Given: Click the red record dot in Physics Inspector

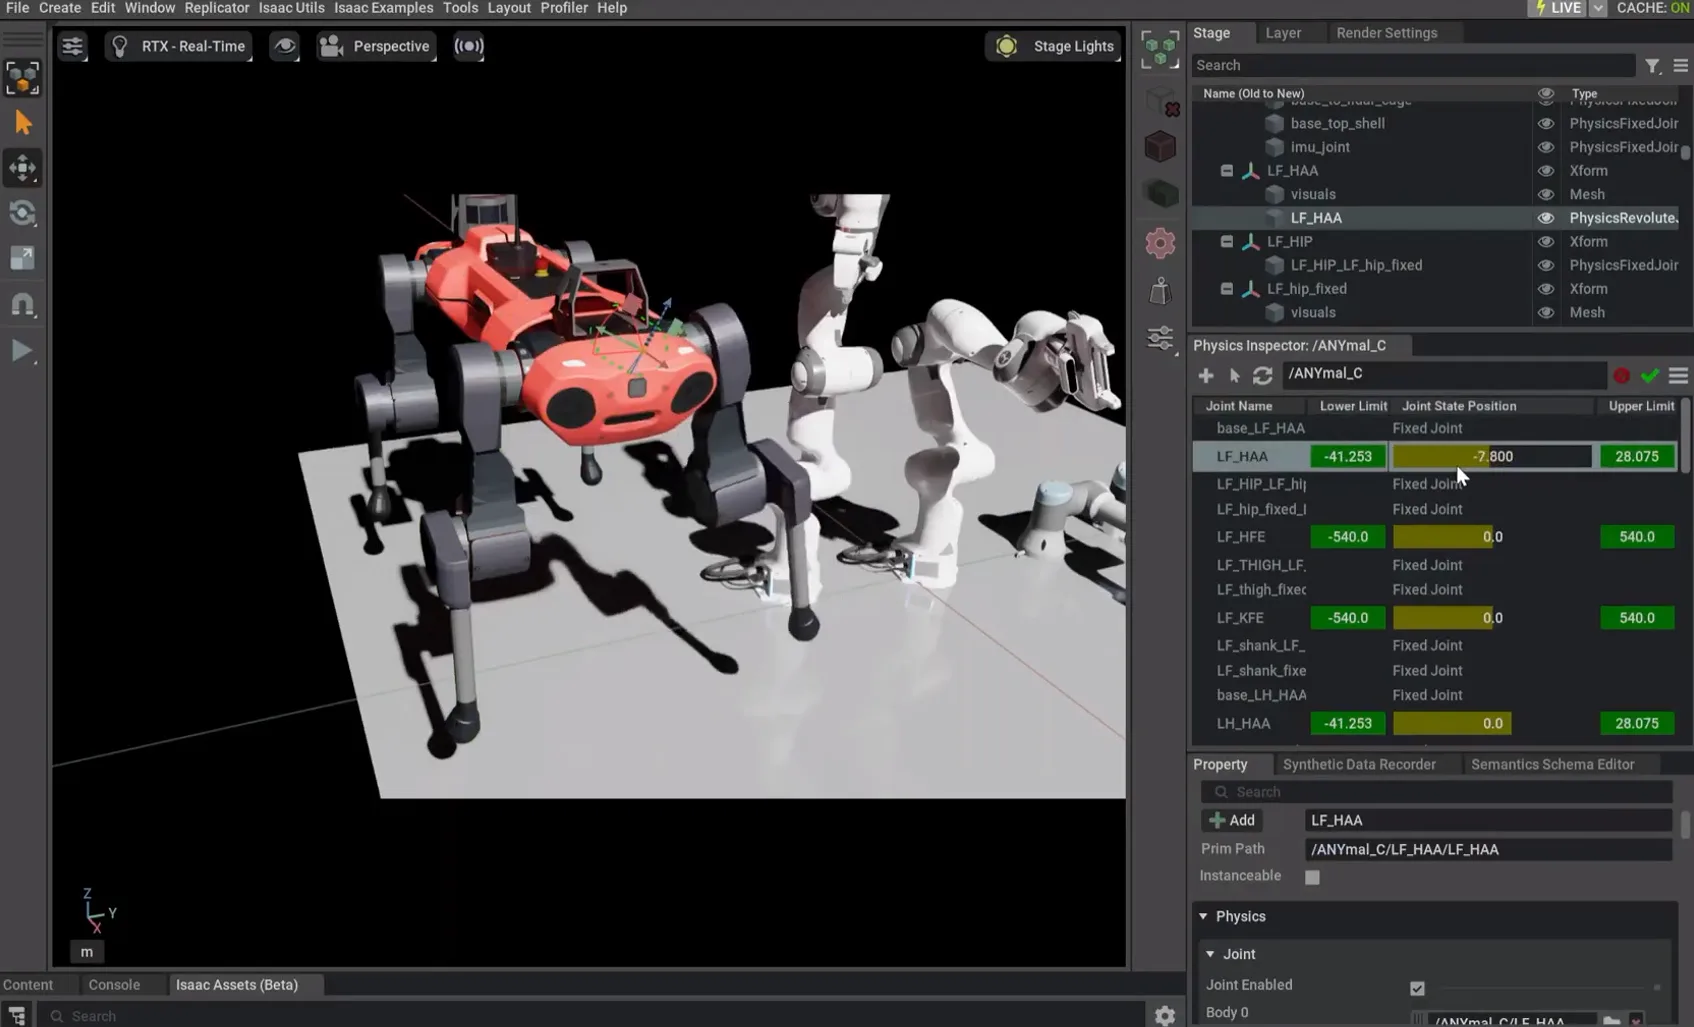Looking at the screenshot, I should coord(1621,375).
